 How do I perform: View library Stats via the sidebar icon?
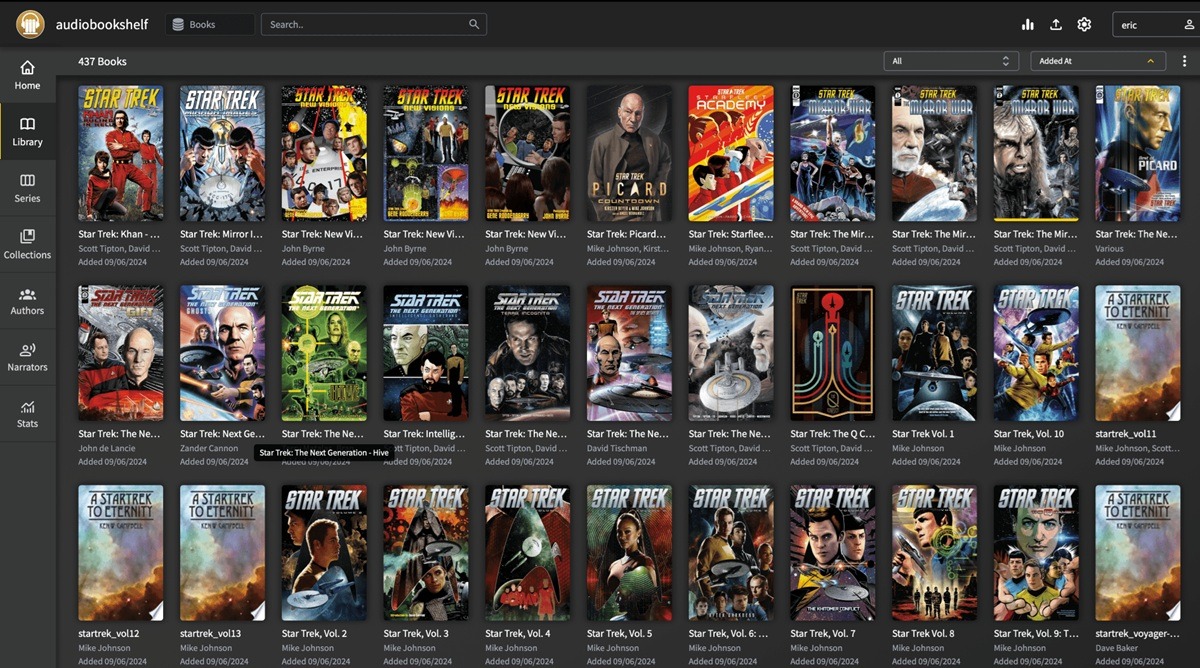[x=27, y=412]
